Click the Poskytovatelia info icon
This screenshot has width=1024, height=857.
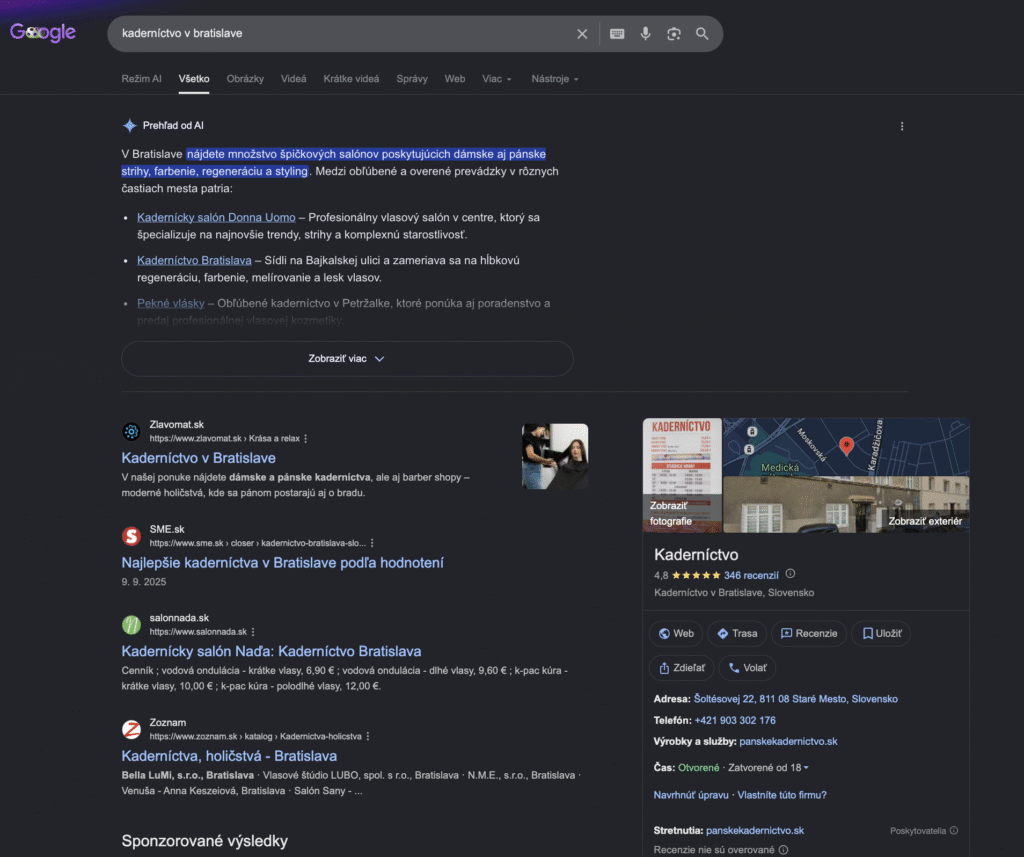click(x=953, y=831)
